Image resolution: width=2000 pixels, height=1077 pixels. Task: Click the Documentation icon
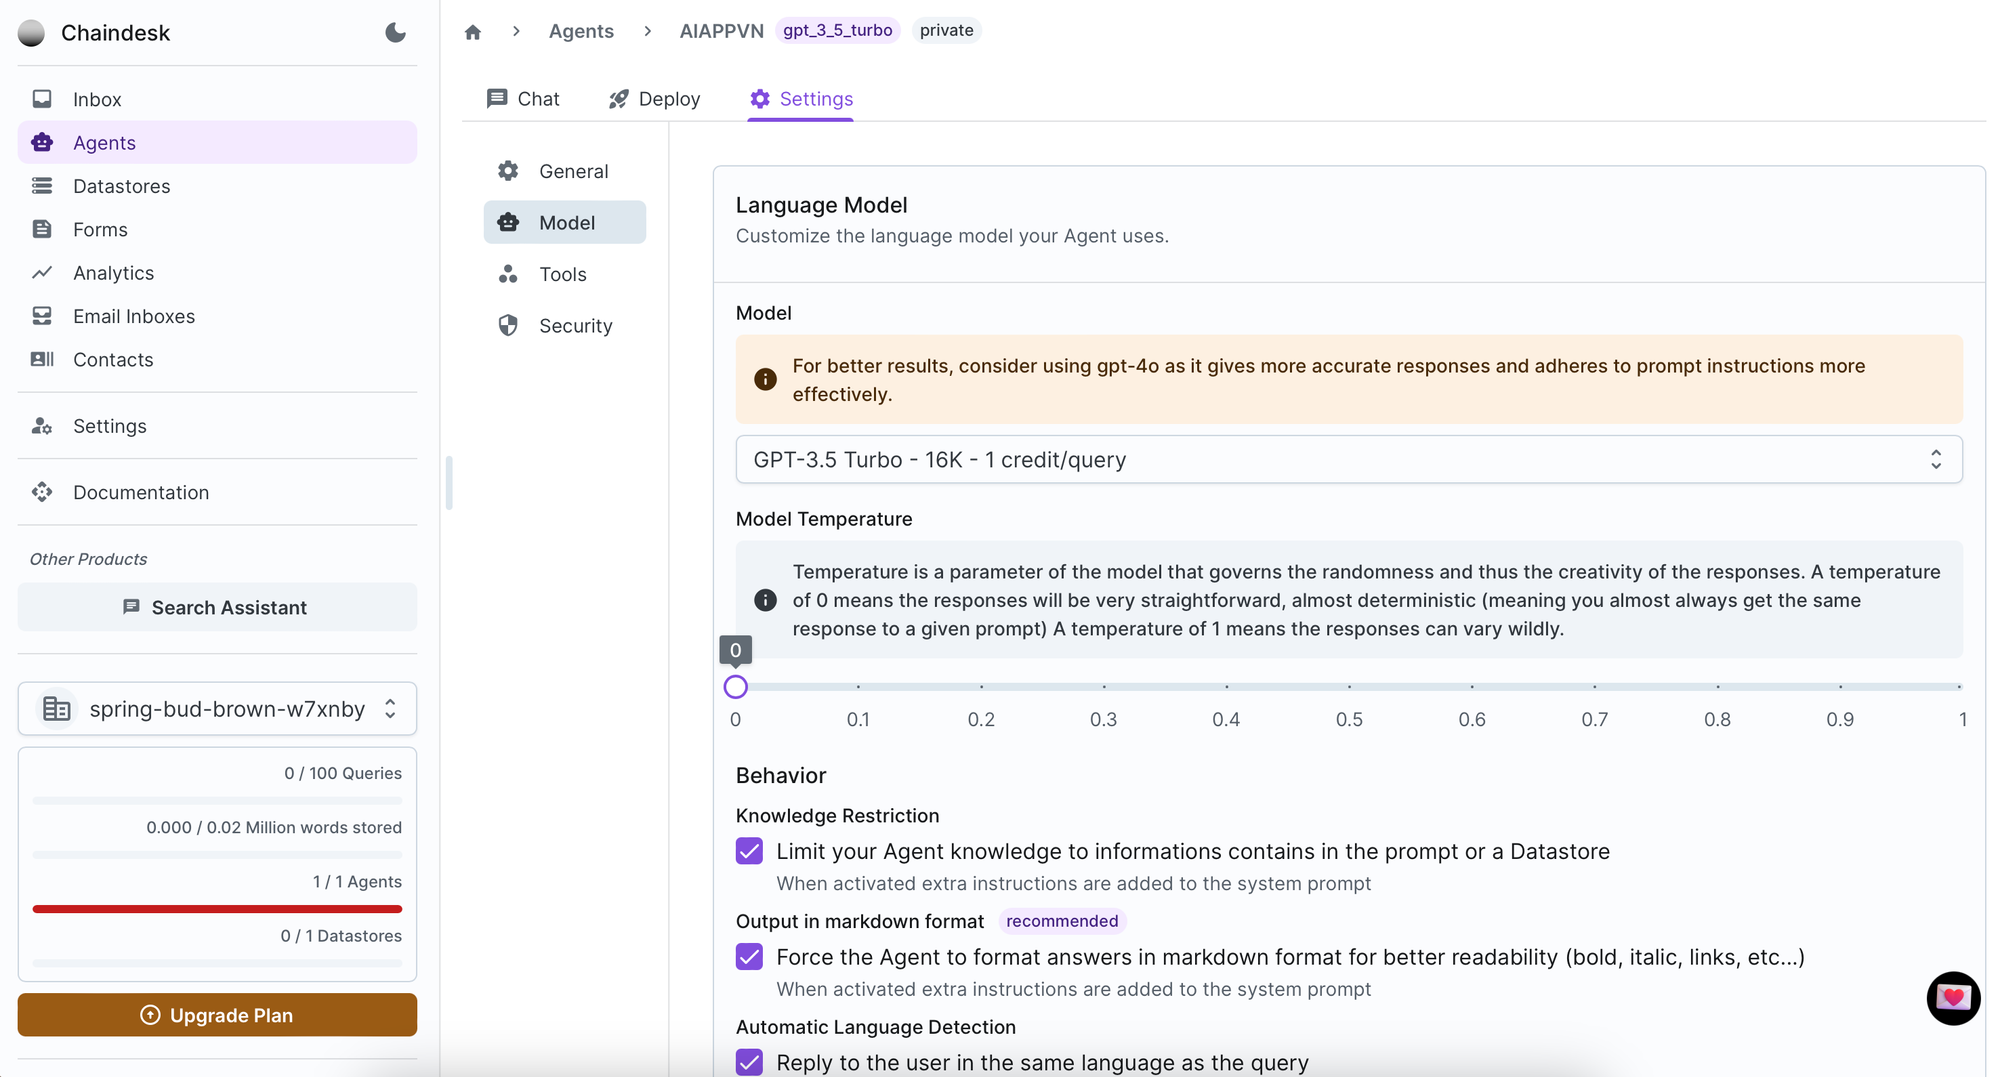coord(42,492)
